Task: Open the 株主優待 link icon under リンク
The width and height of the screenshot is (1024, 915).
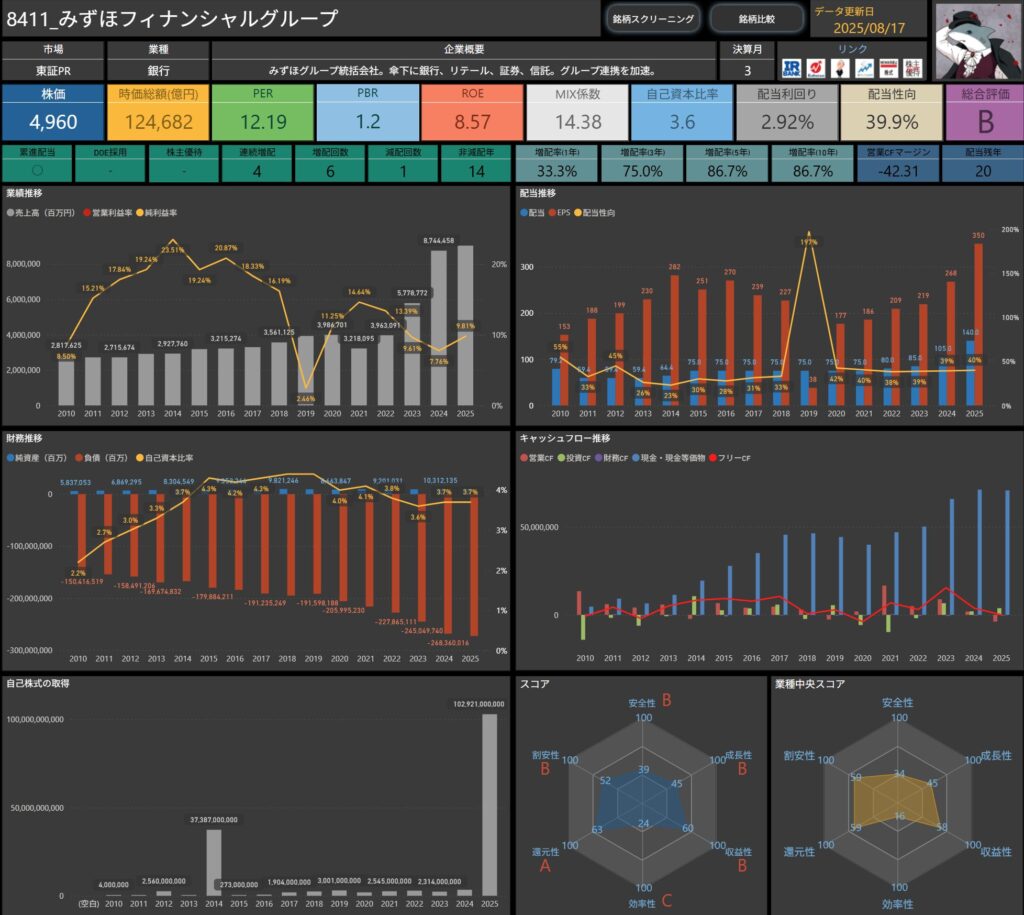Action: [913, 68]
